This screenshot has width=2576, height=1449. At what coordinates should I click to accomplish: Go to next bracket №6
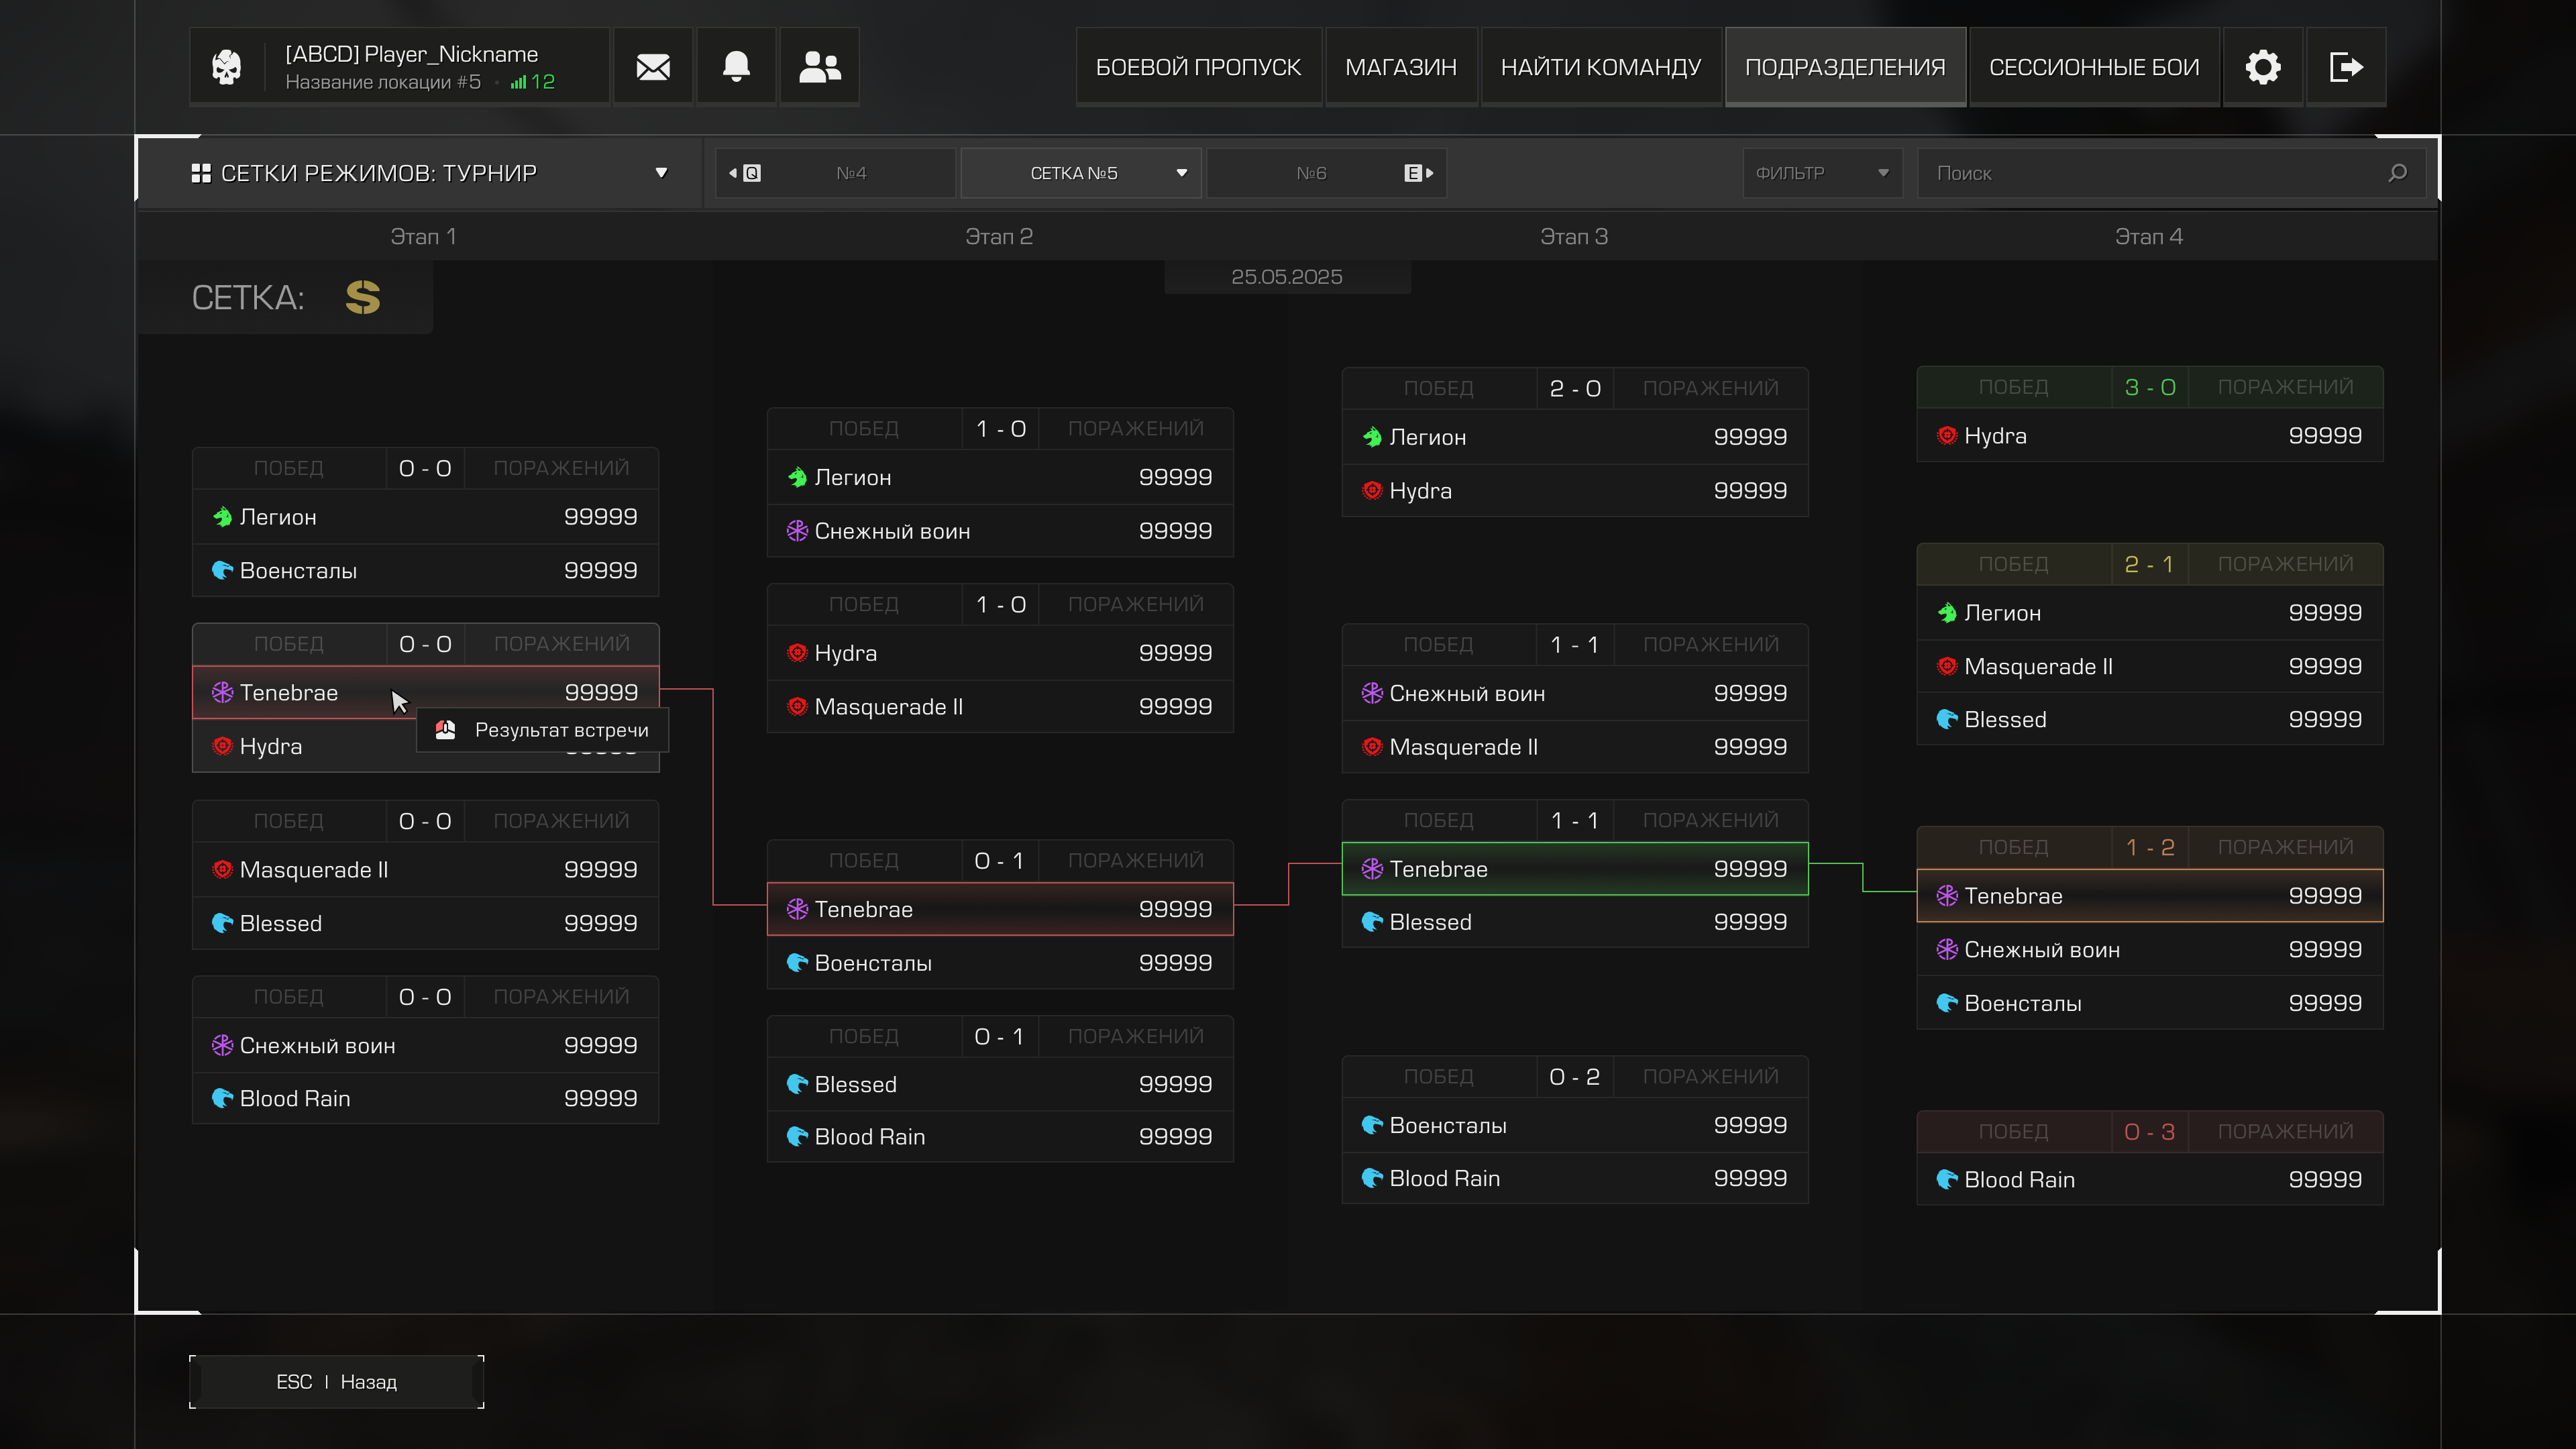point(1326,173)
